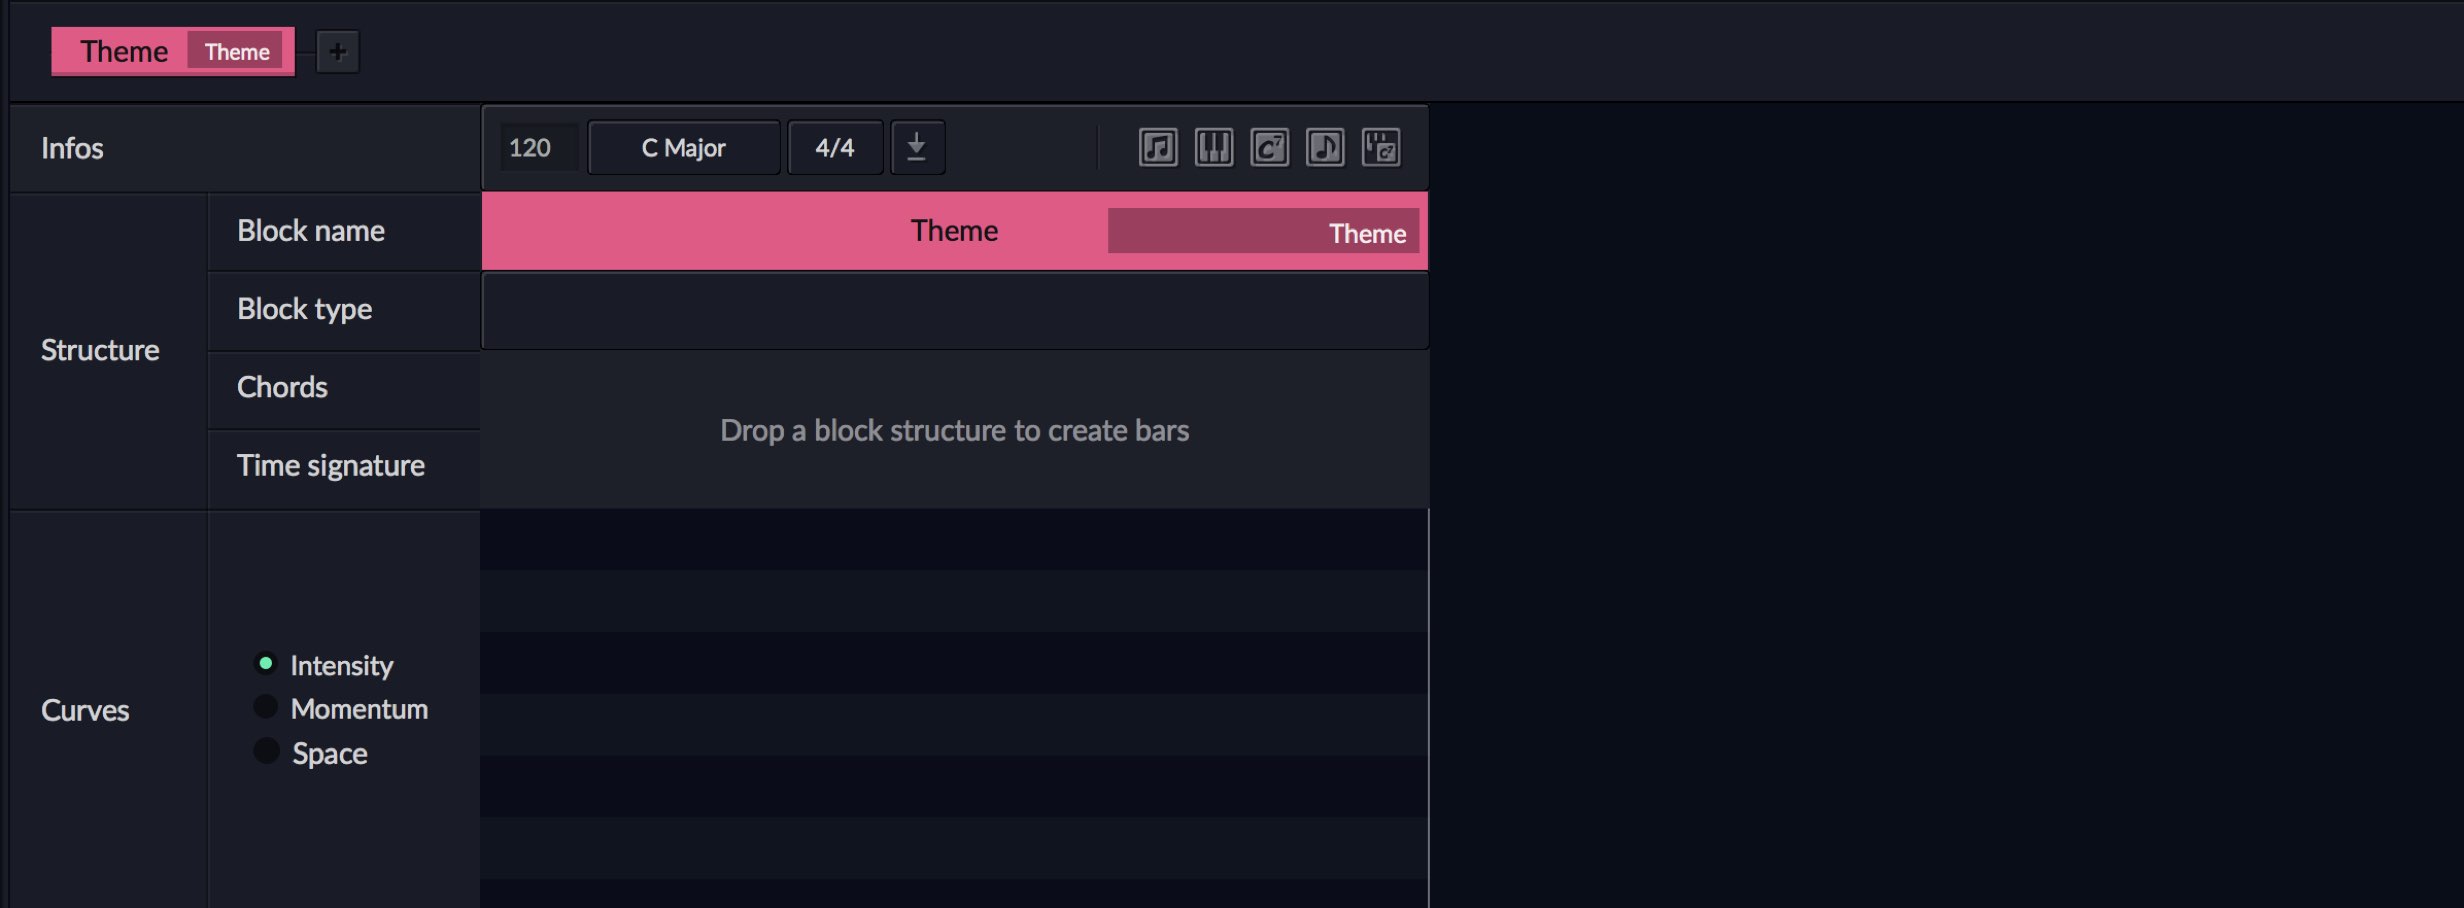Open the C Major key dropdown

684,148
